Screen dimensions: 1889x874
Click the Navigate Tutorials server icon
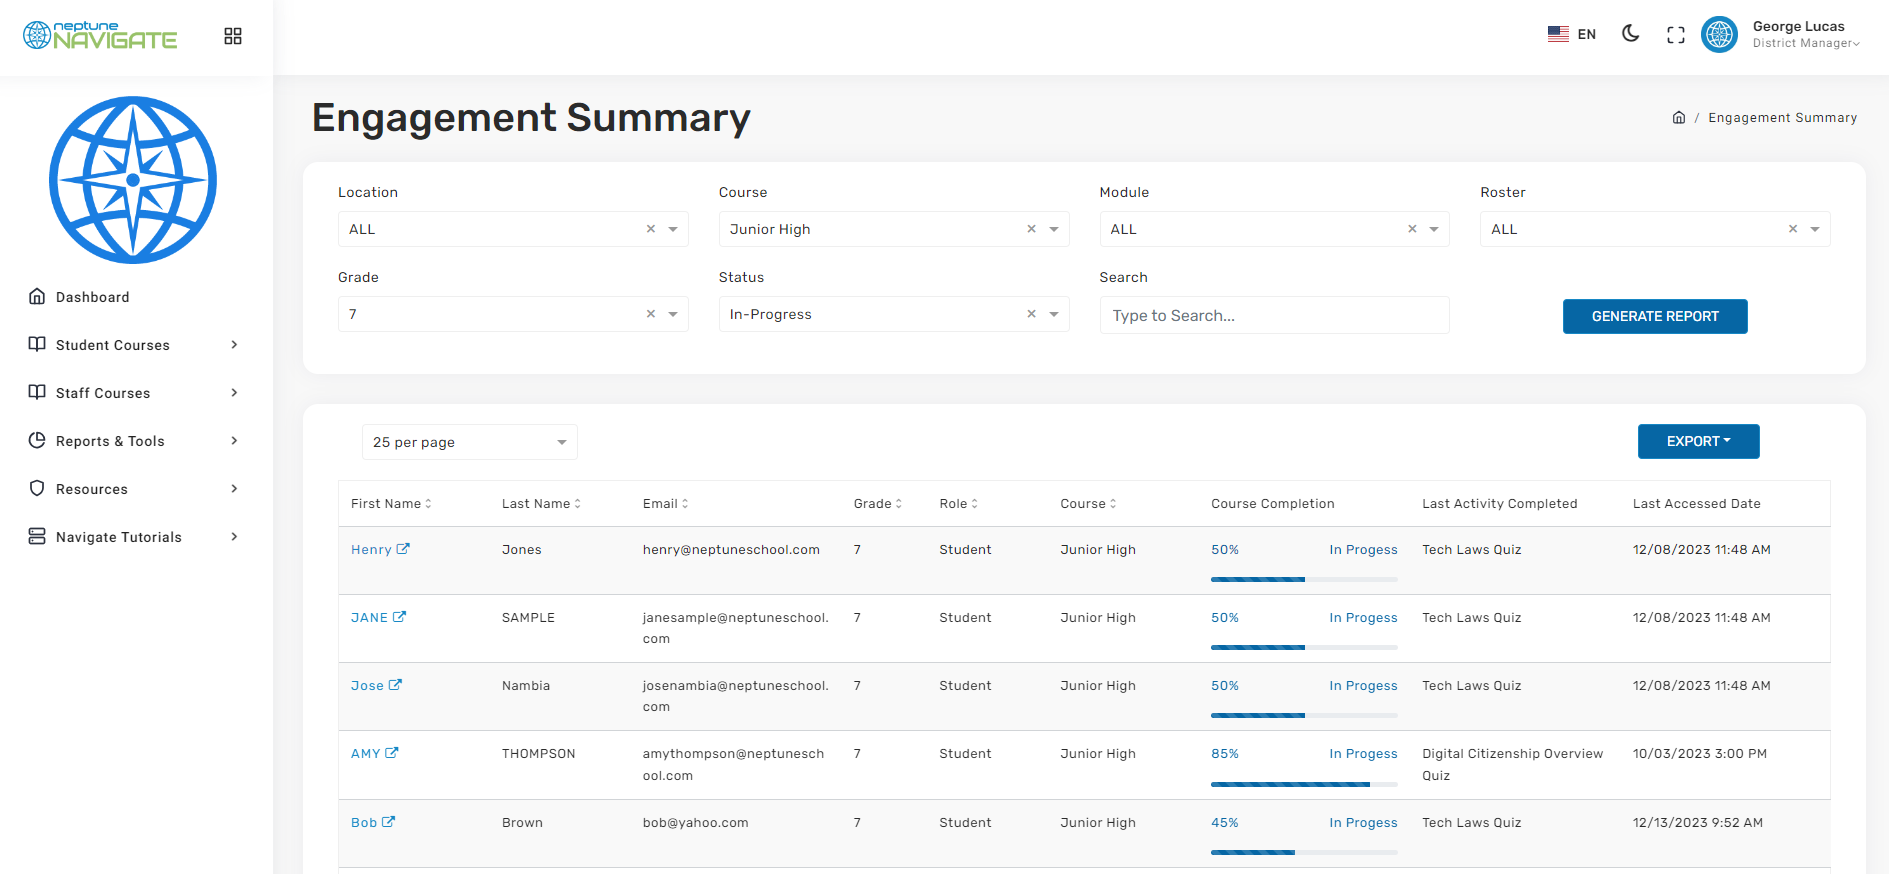coord(37,536)
